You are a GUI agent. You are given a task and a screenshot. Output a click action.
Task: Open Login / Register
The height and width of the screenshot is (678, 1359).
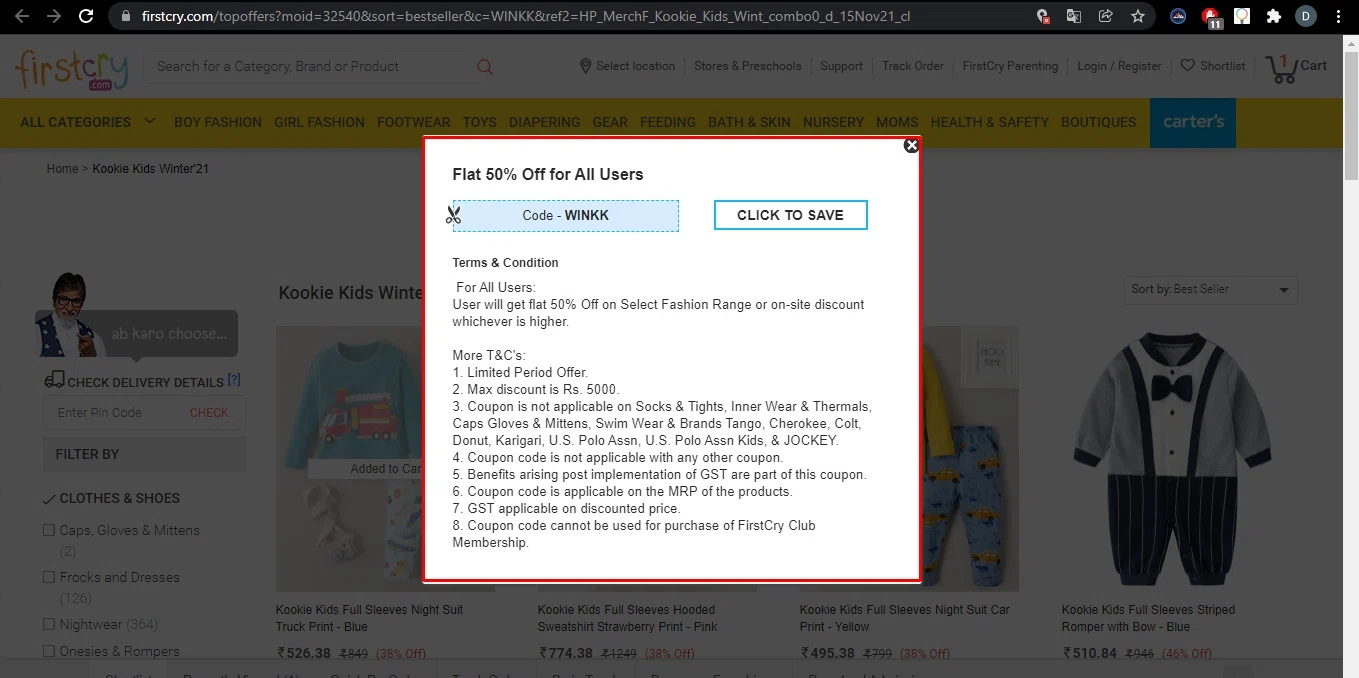1119,66
